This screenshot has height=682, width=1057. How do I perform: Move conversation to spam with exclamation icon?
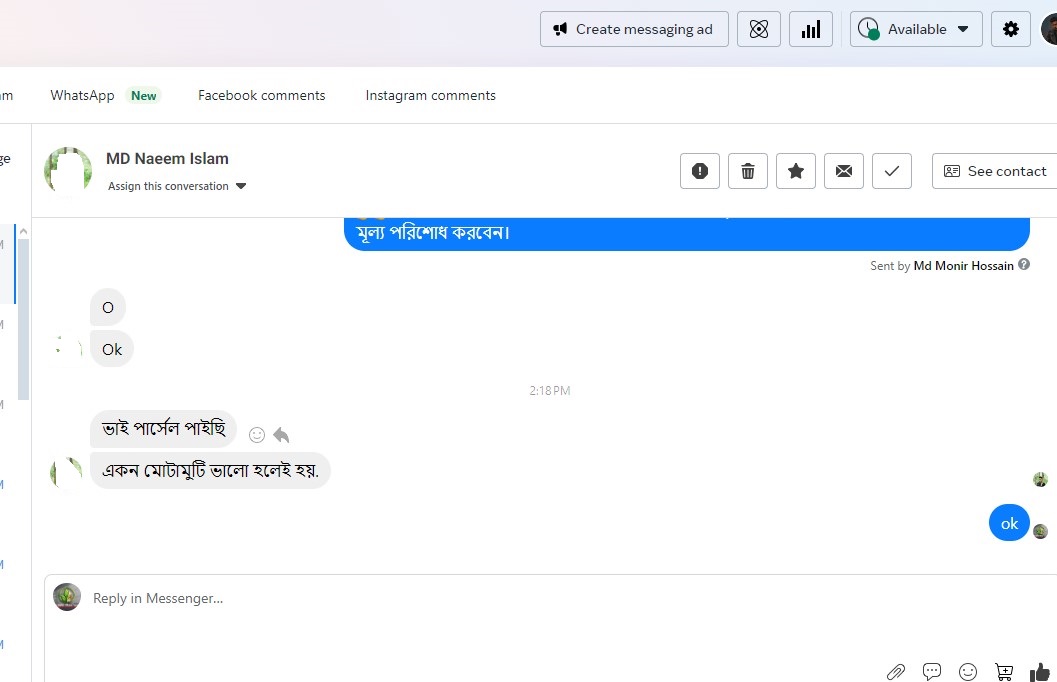[x=700, y=171]
